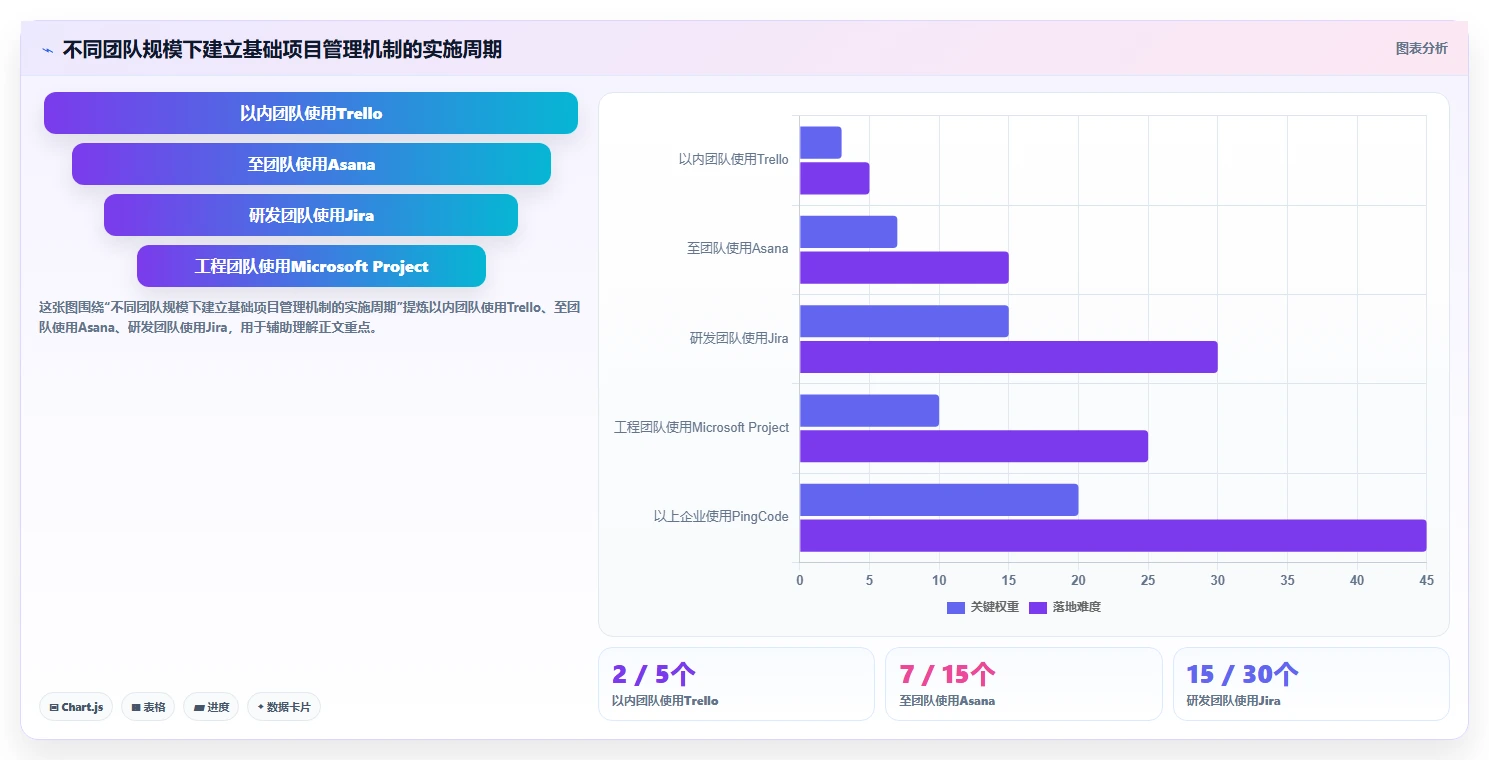Image resolution: width=1489 pixels, height=760 pixels.
Task: Click the 至团队使用Asana caption in the stat card
Action: tap(947, 701)
